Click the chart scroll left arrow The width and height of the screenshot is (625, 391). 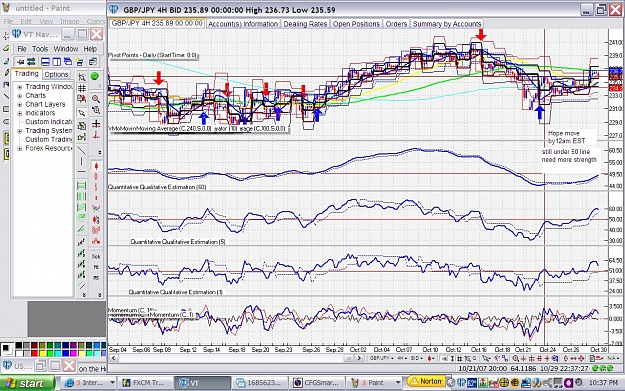113,358
